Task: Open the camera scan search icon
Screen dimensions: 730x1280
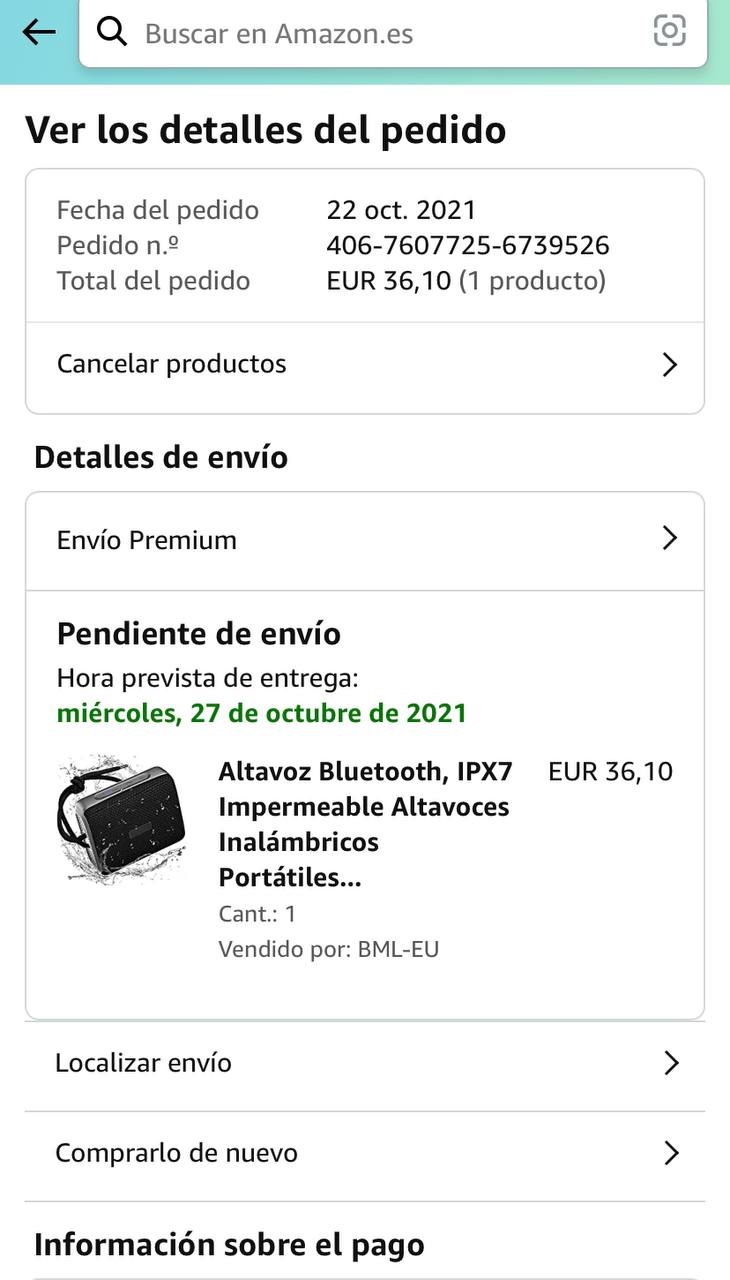Action: click(669, 32)
